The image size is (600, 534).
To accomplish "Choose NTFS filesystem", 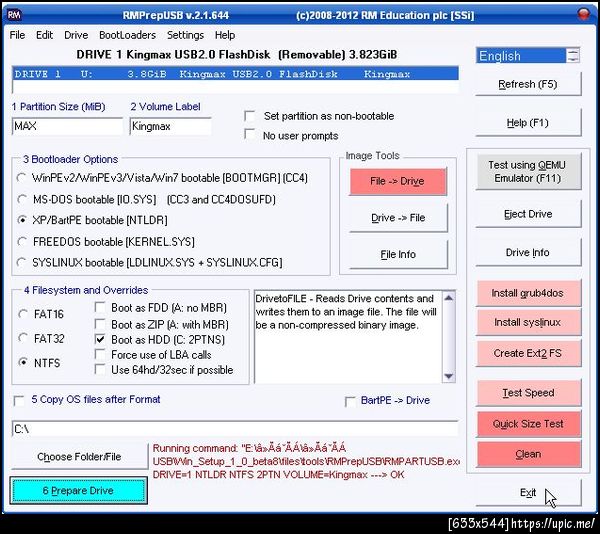I will pos(23,363).
